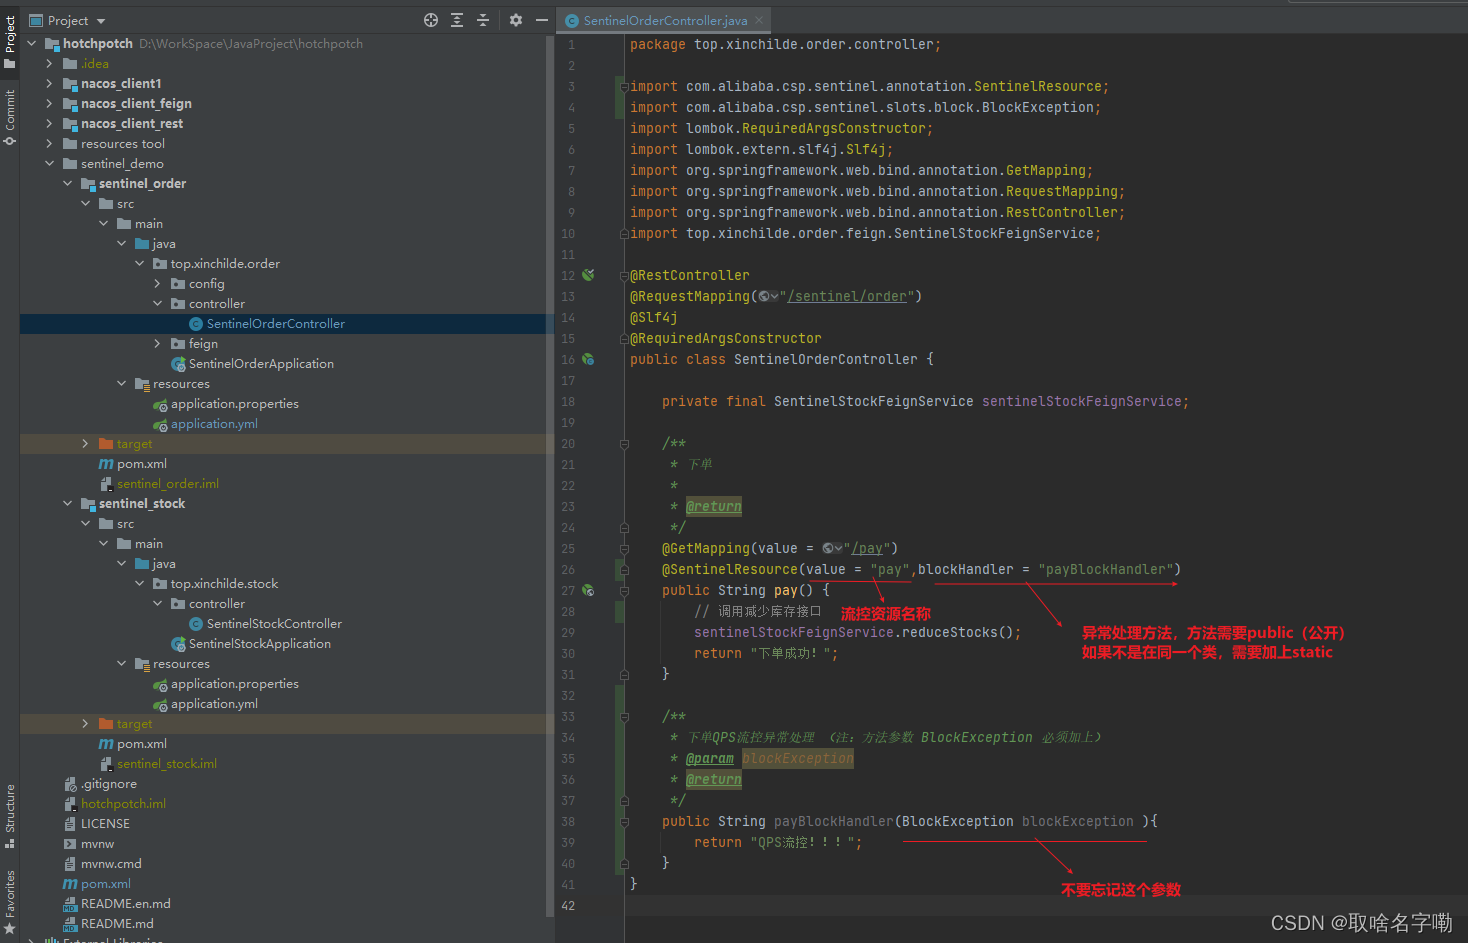Fold the Javadoc comment starting line 20
This screenshot has width=1468, height=943.
(624, 444)
